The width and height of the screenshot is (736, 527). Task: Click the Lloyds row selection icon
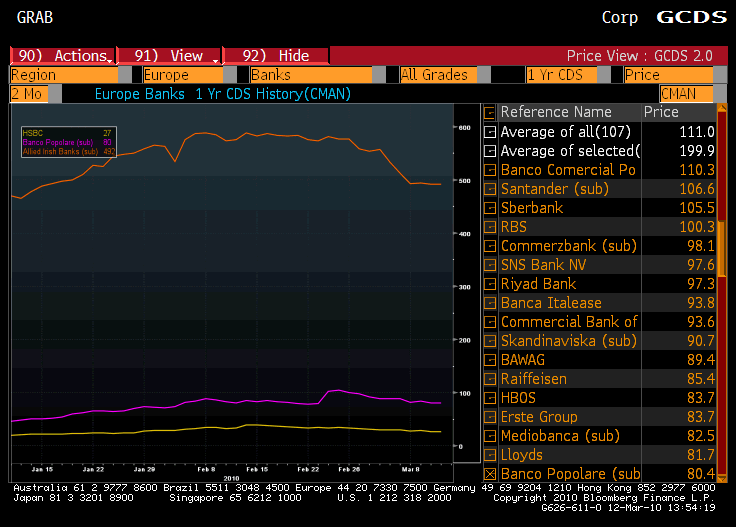point(490,455)
